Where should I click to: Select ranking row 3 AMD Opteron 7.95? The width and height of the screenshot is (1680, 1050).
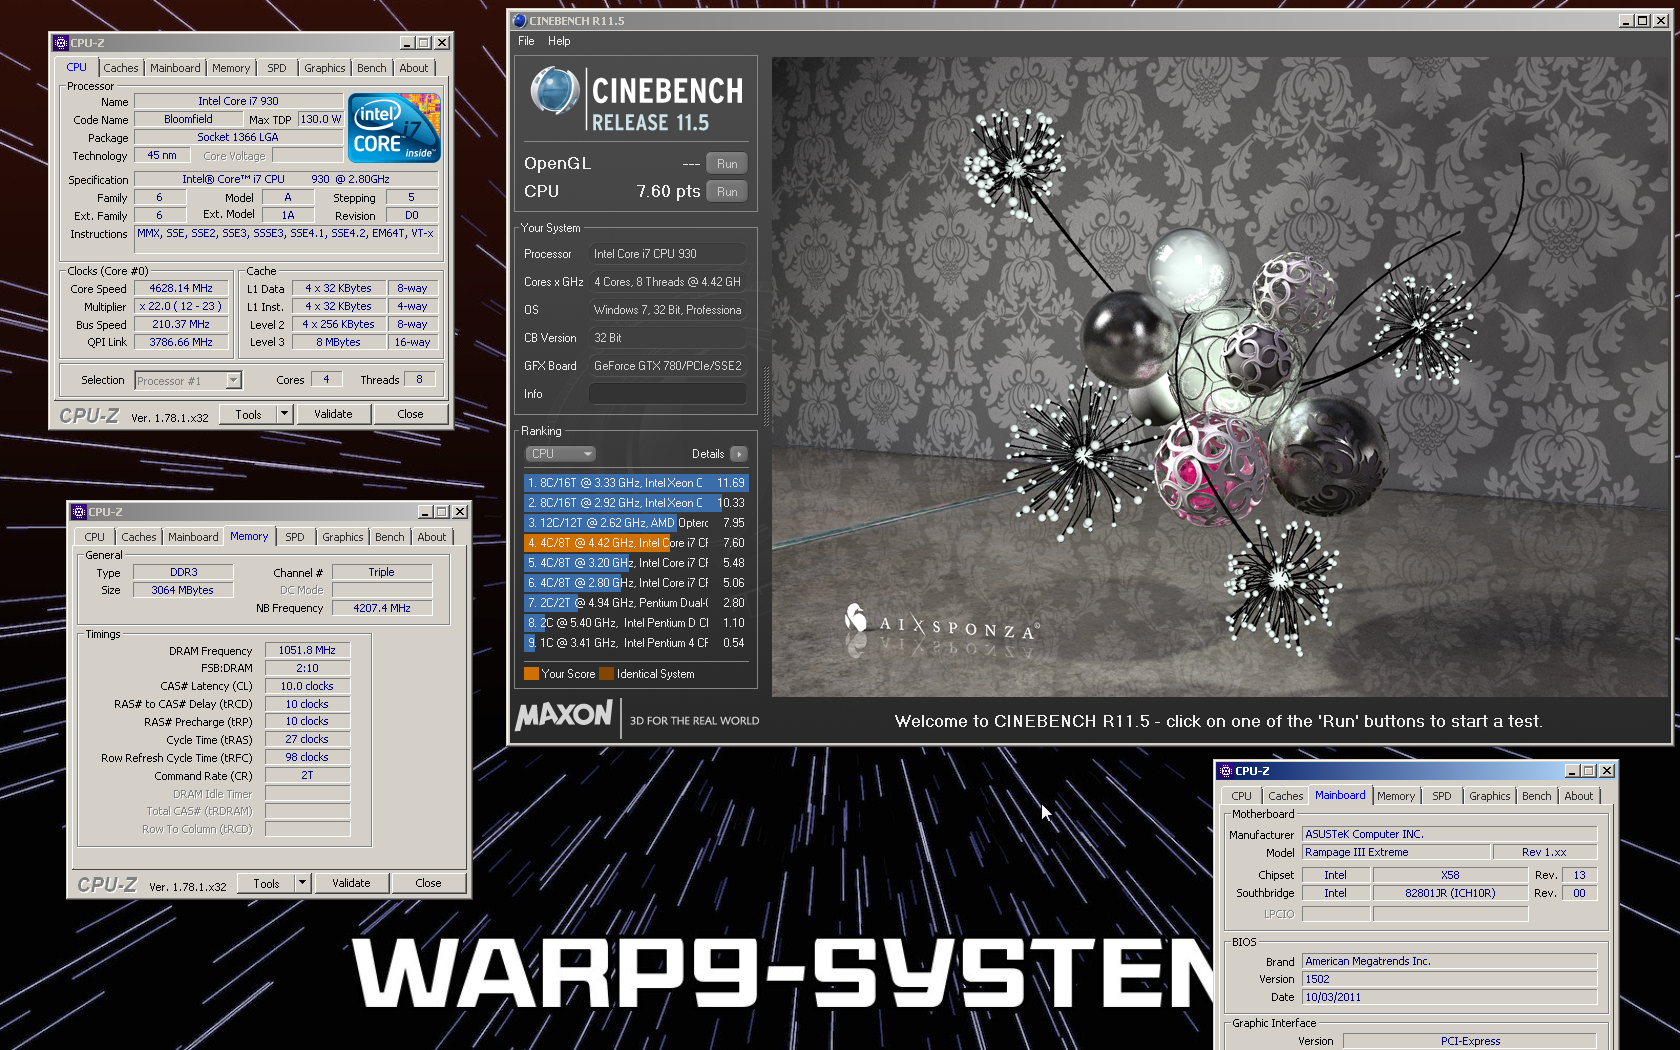(x=636, y=523)
